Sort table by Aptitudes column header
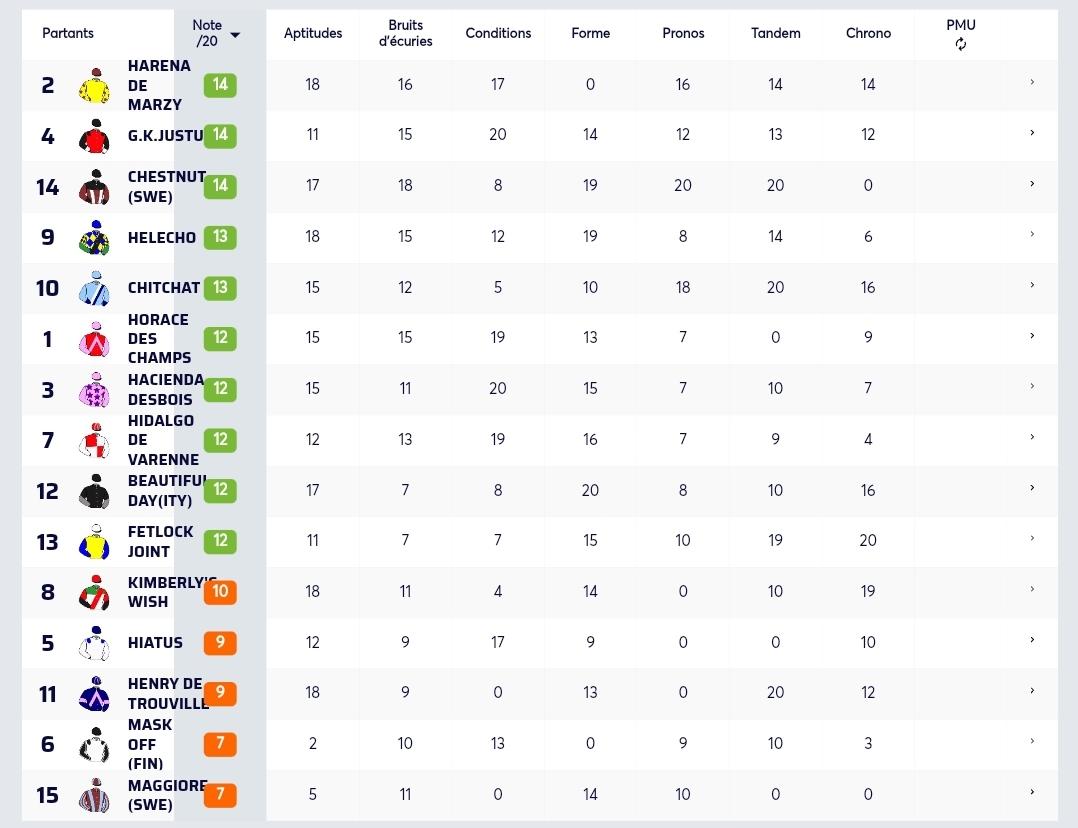1078x828 pixels. 313,33
